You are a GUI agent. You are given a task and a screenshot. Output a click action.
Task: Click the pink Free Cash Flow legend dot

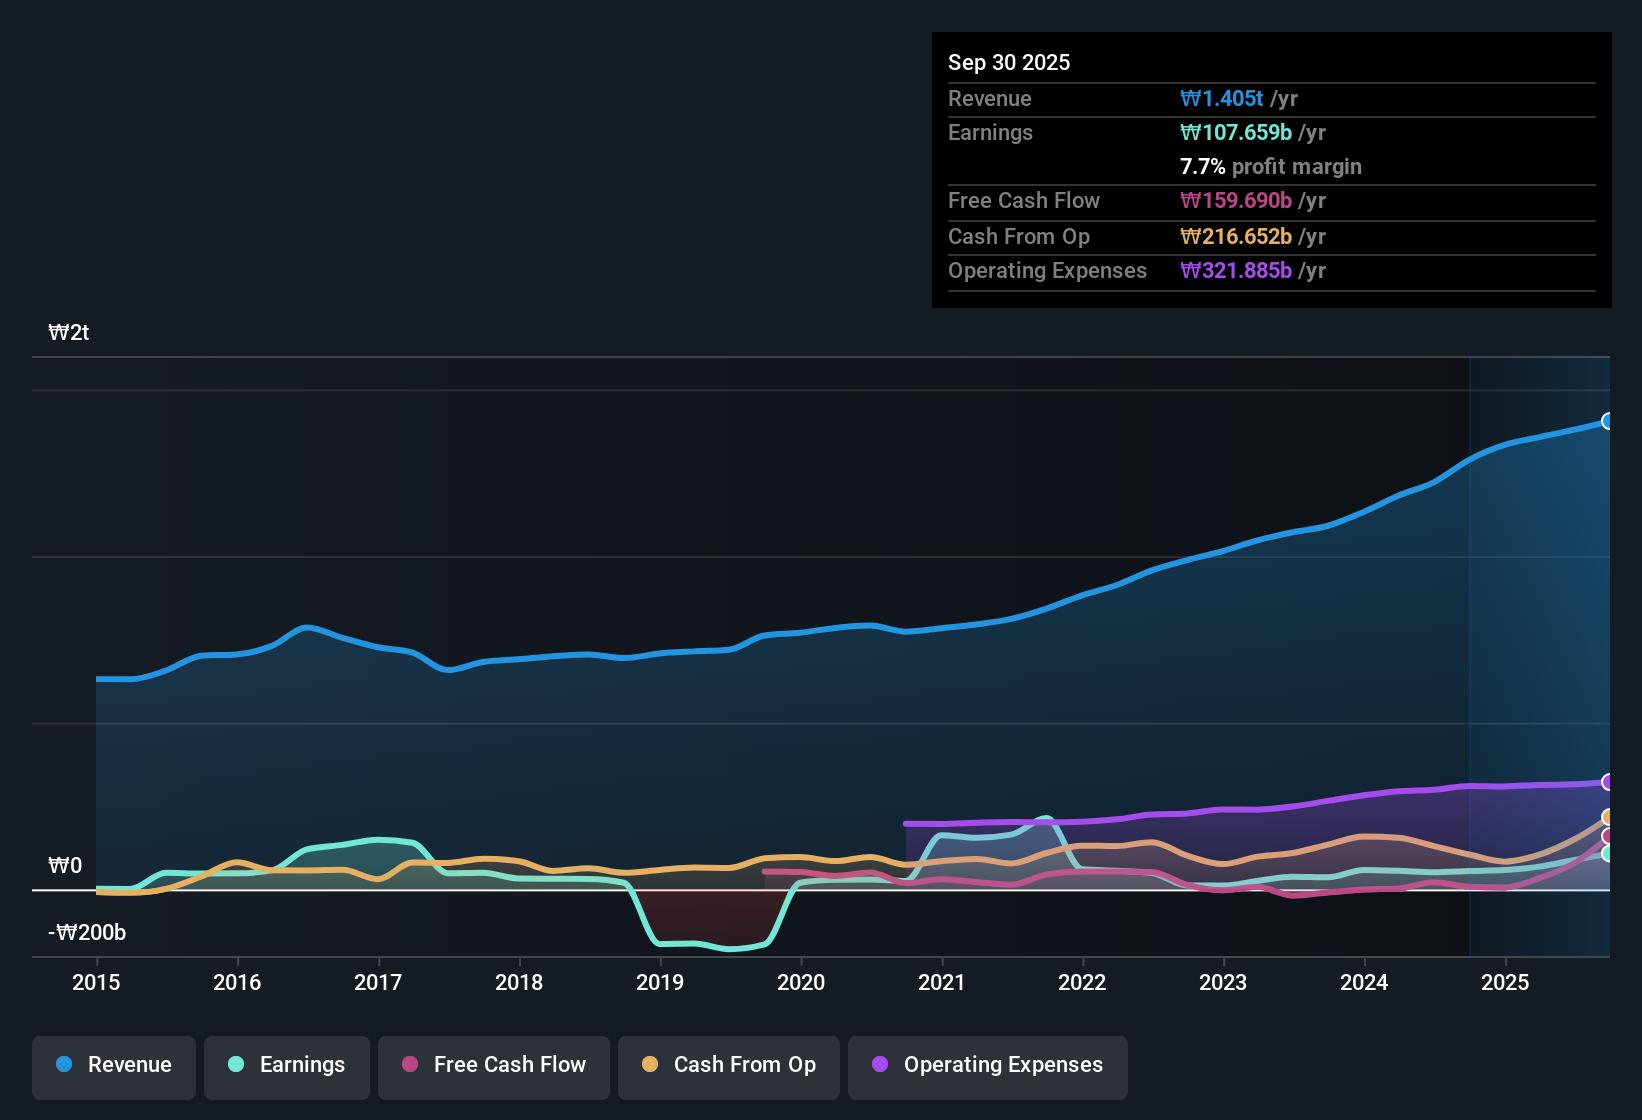(410, 1065)
